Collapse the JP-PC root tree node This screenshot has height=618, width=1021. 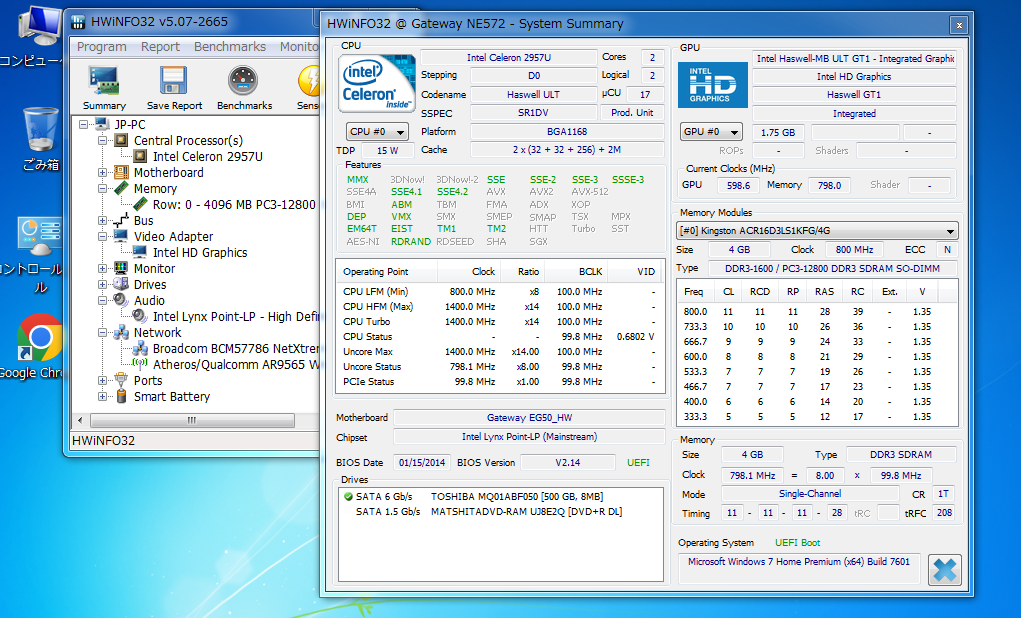83,124
